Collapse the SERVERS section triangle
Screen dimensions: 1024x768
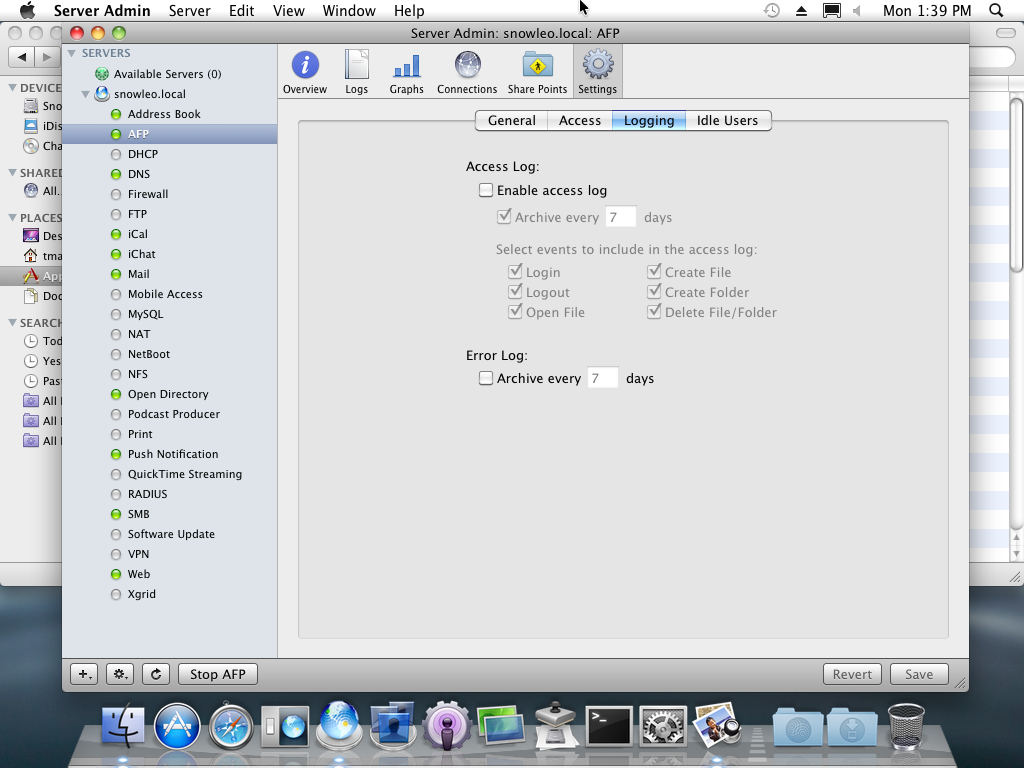[72, 53]
